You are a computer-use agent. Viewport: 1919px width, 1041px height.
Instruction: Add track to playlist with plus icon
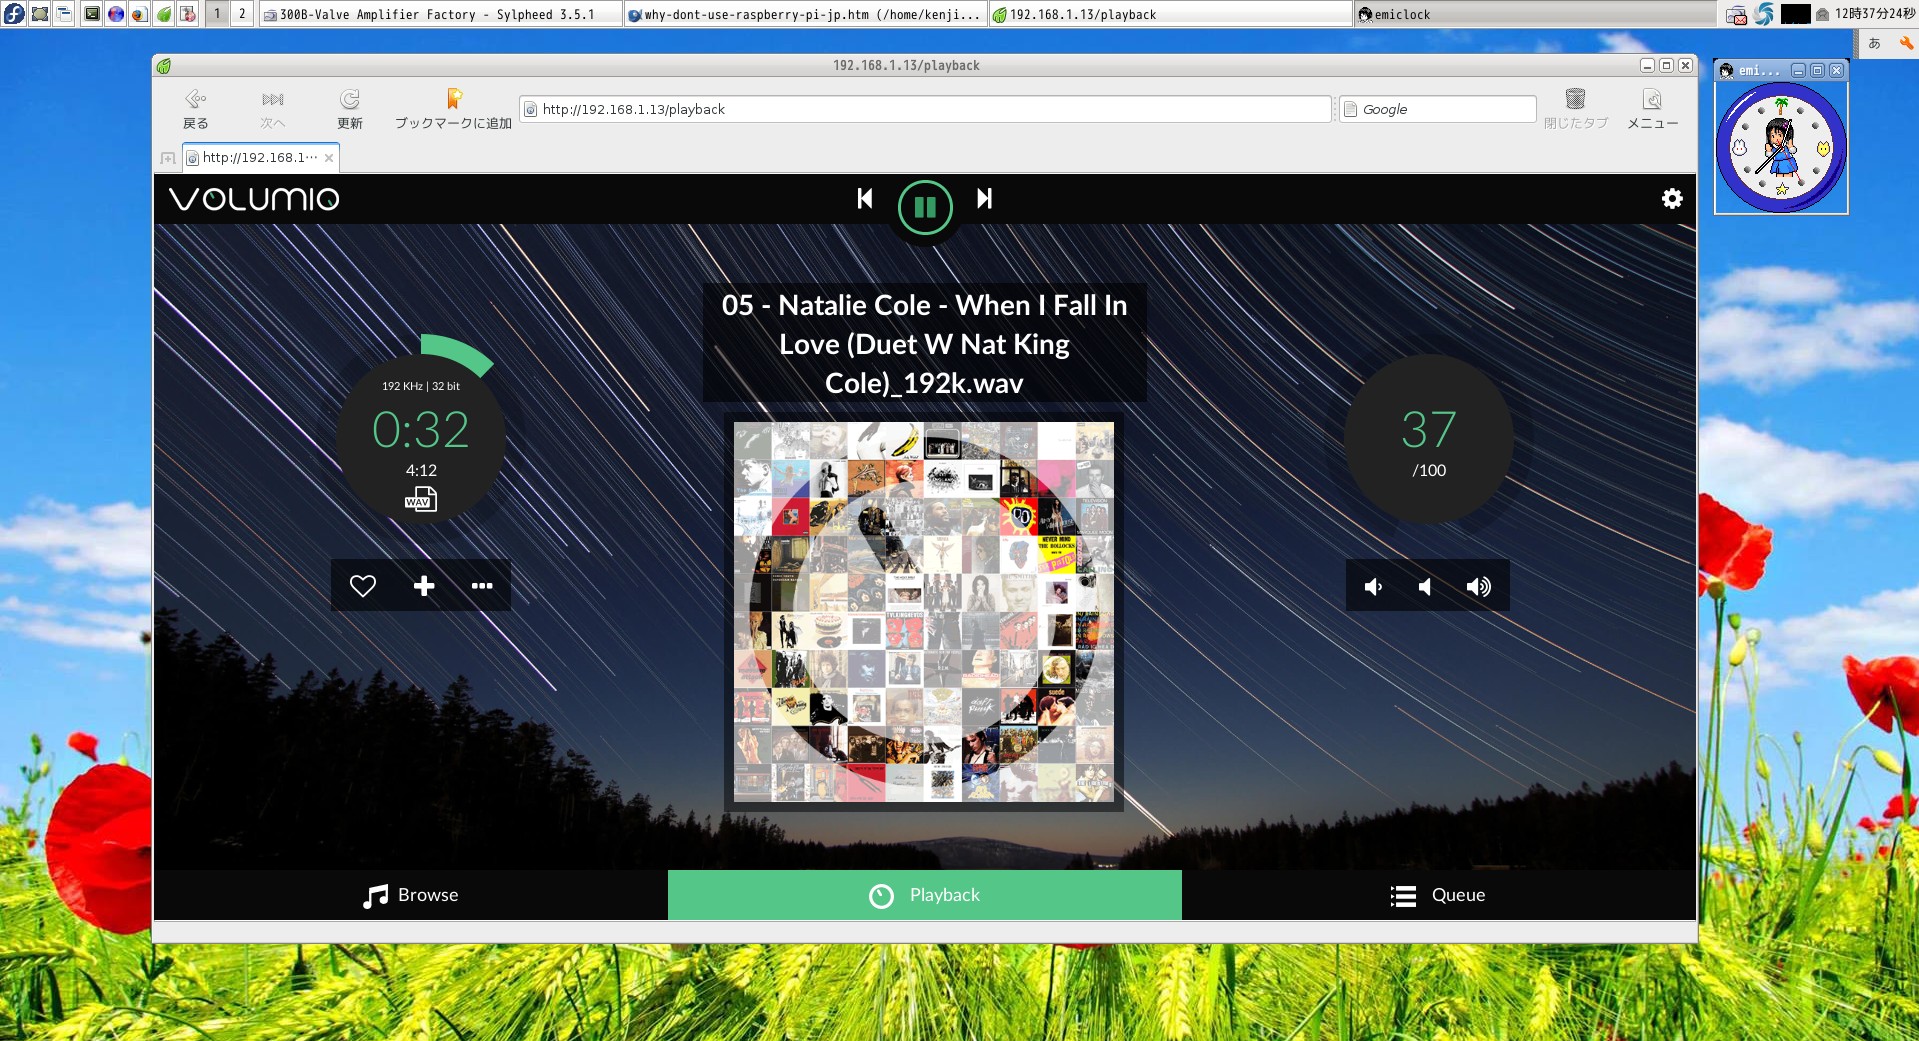[424, 586]
